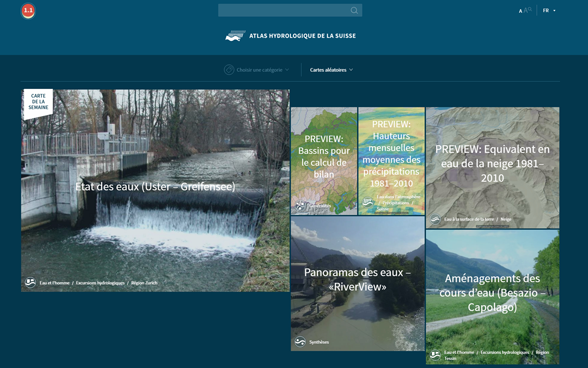Click the Atlas hydrologique wave logo

coord(235,36)
